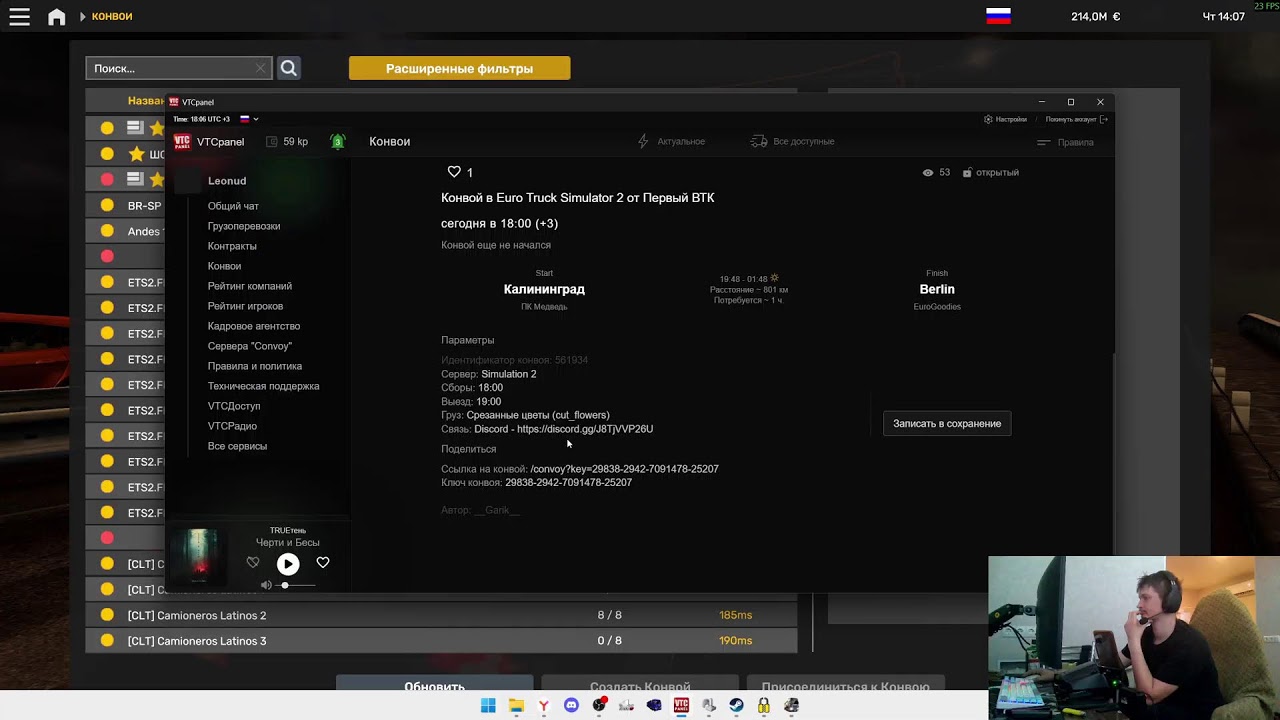Open OBS Studio from taskbar
The image size is (1280, 720).
click(x=599, y=706)
